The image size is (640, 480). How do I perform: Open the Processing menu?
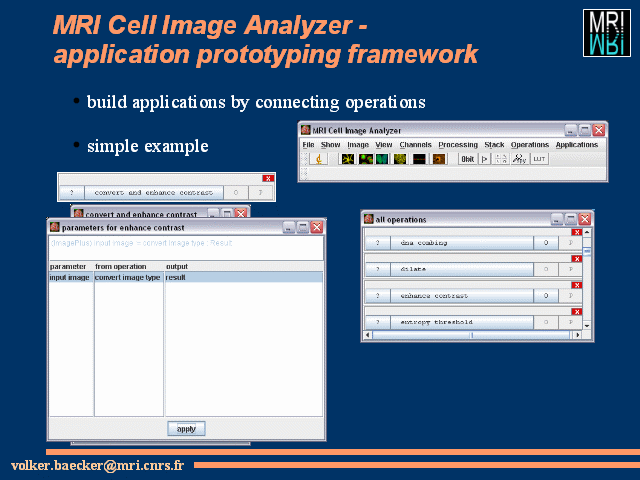click(458, 144)
